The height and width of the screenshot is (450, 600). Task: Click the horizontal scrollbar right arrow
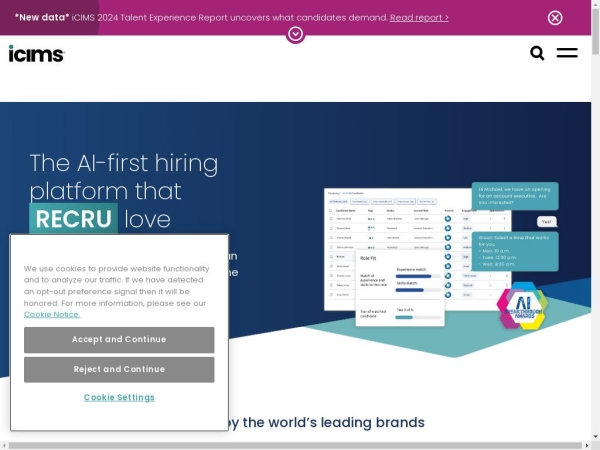click(587, 446)
